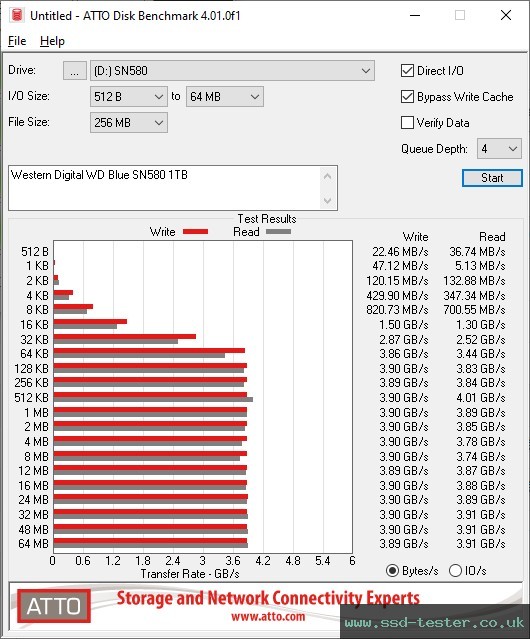Click the drive browse ellipsis button
The width and height of the screenshot is (530, 639).
75,71
